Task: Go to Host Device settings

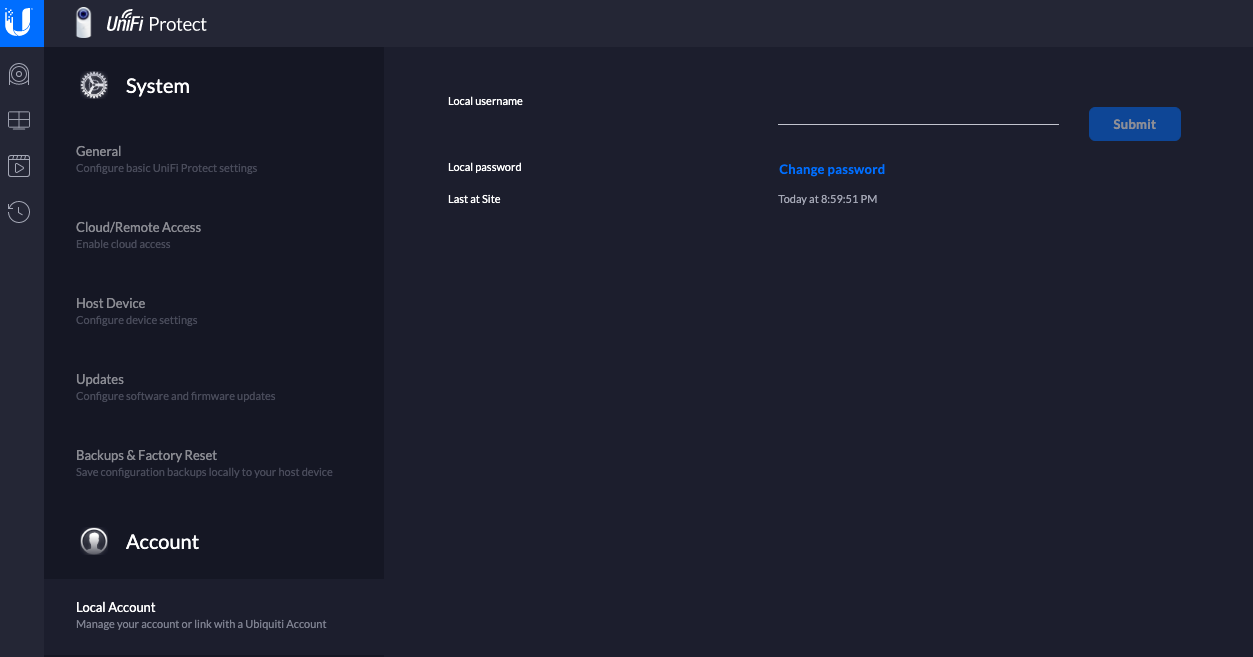Action: pyautogui.click(x=111, y=304)
